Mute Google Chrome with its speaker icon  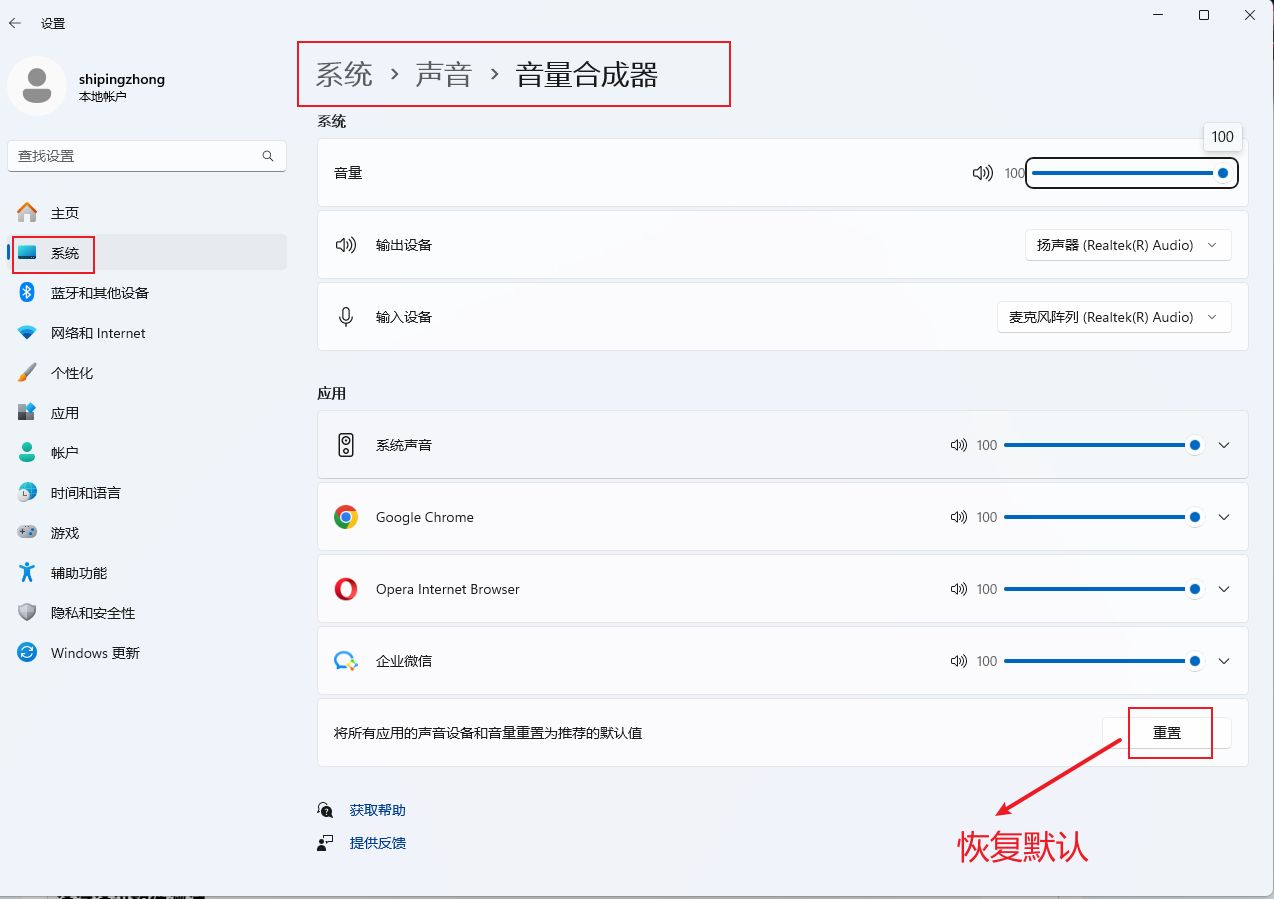[x=959, y=517]
